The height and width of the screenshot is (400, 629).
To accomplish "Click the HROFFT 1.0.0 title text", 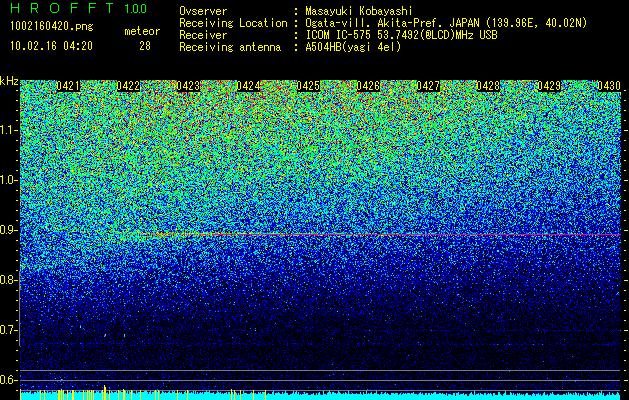I will 79,8.
